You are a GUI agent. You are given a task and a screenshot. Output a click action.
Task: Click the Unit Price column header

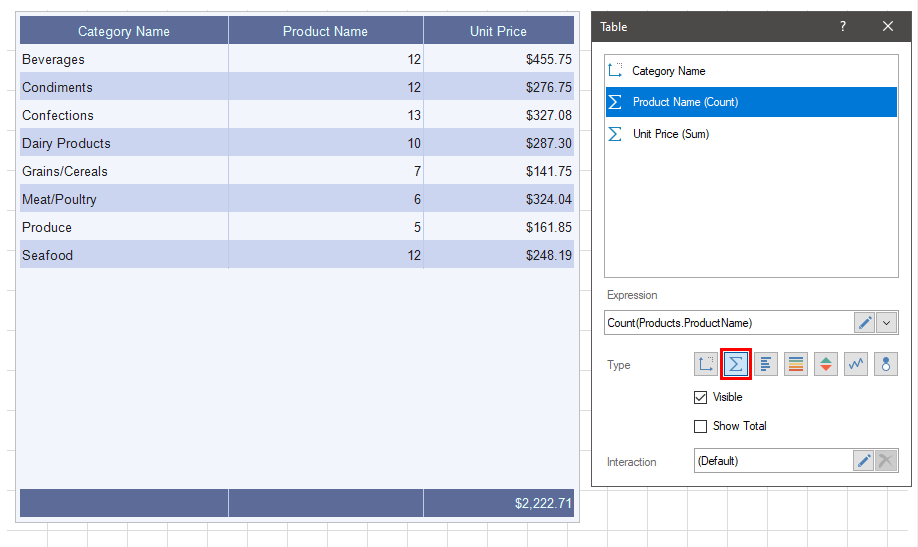click(498, 31)
